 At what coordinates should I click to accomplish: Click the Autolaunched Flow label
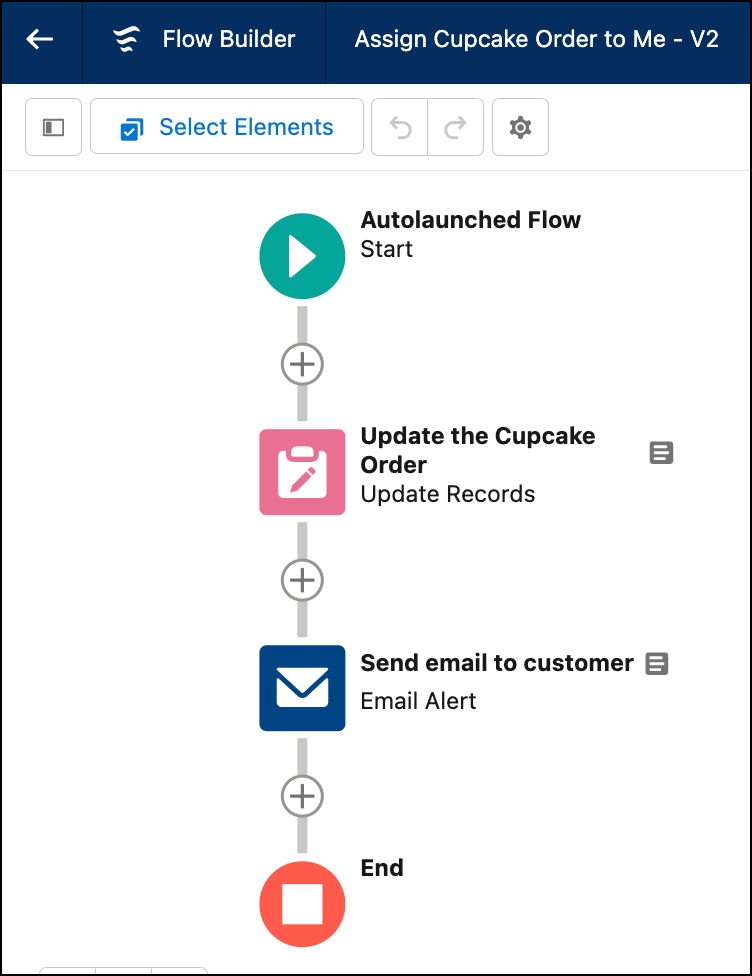click(471, 220)
